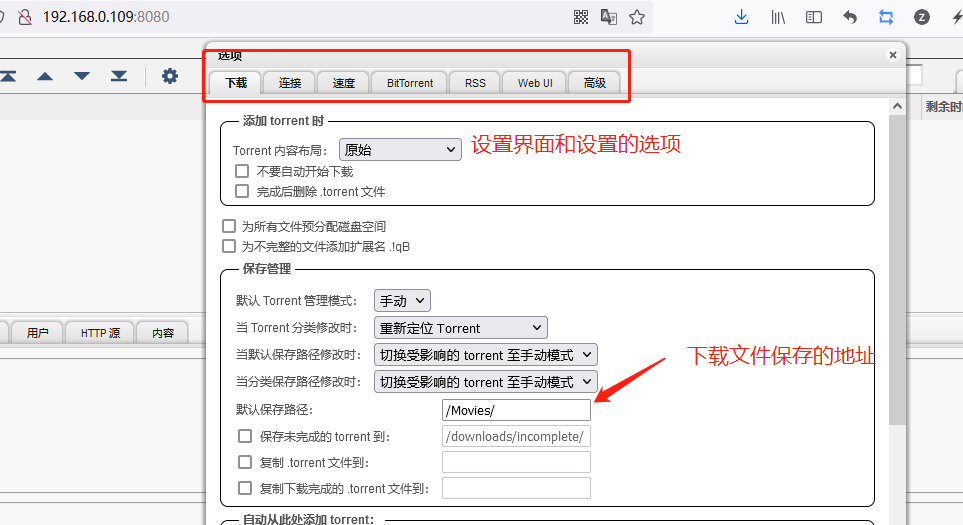Click the translate page icon
This screenshot has width=963, height=525.
609,17
